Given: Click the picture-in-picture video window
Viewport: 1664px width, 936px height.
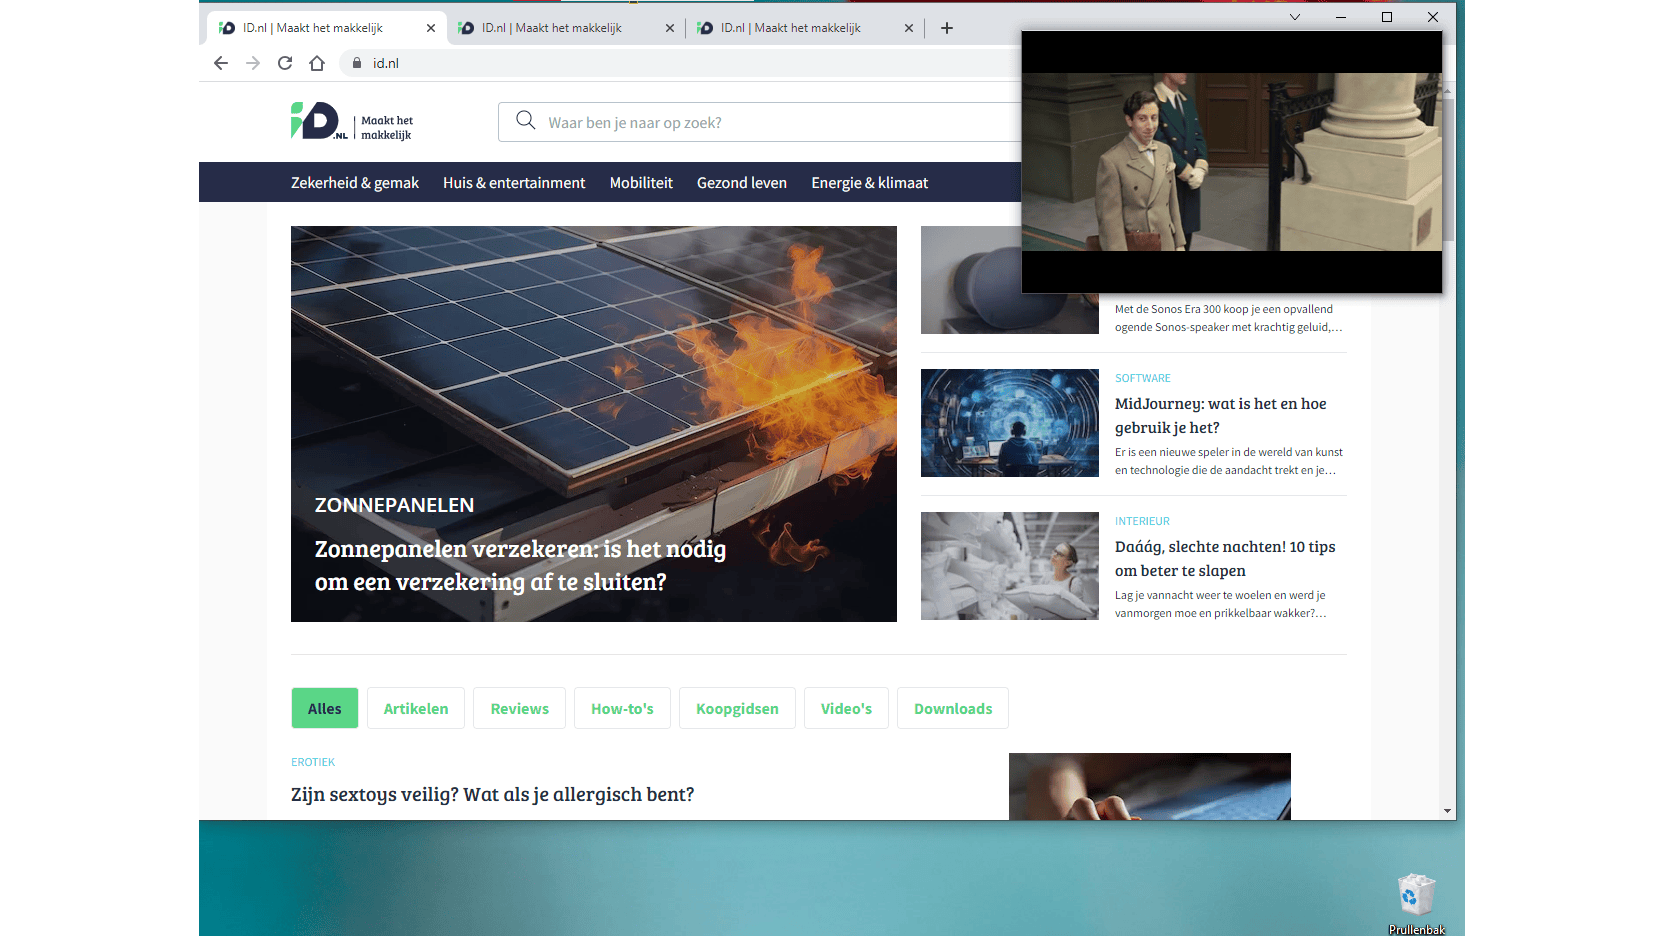Looking at the screenshot, I should click(x=1232, y=162).
